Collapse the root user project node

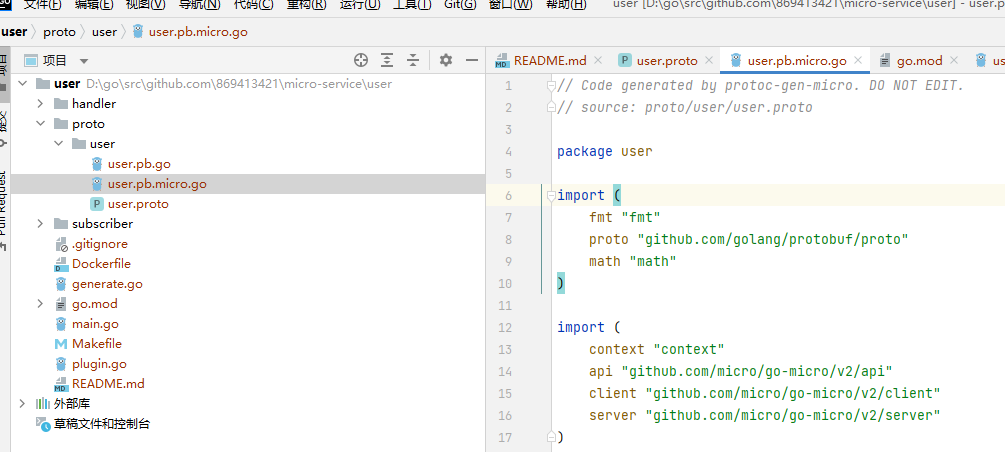tap(22, 84)
